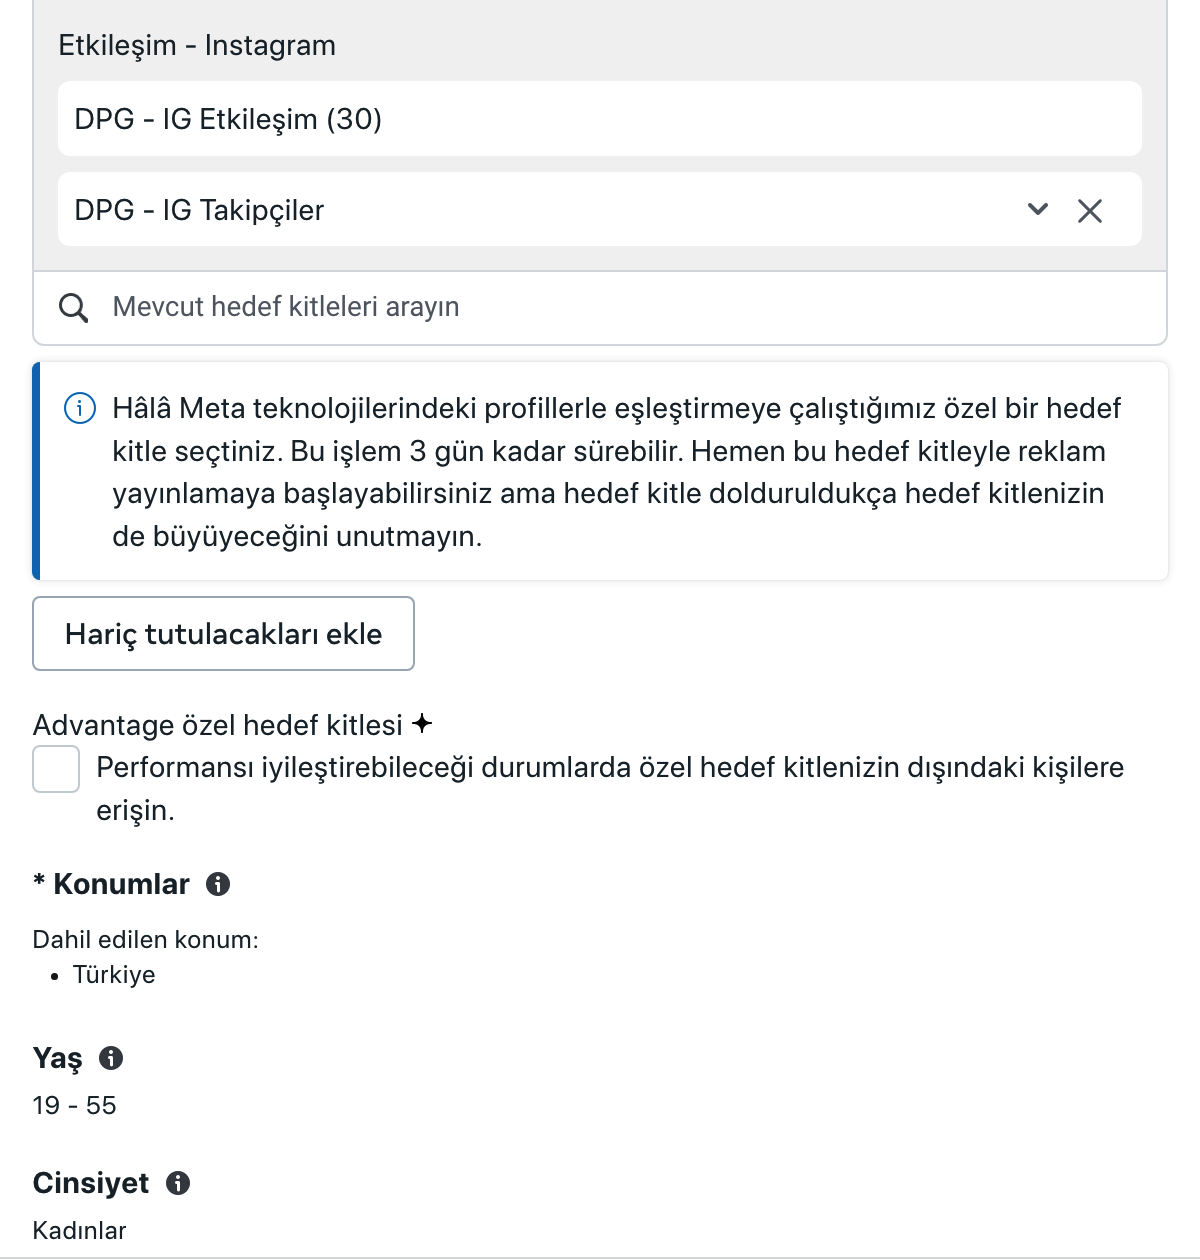The image size is (1200, 1260).
Task: Click the Performansı iyileştirebileceği checkbox description text
Action: pos(610,789)
